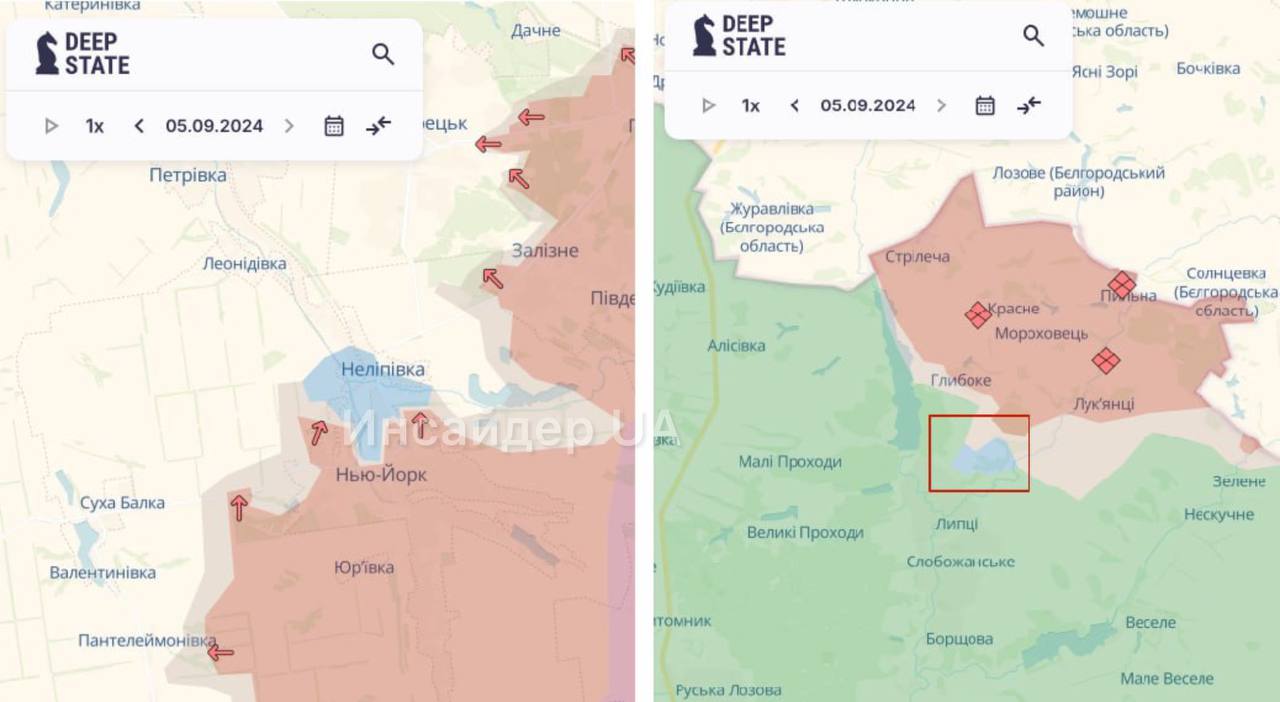Go to previous date on right map
Viewport: 1280px width, 702px height.
[795, 105]
